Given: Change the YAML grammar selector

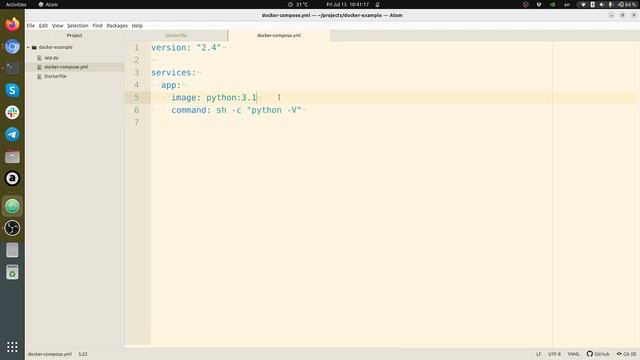Looking at the screenshot, I should coord(573,354).
